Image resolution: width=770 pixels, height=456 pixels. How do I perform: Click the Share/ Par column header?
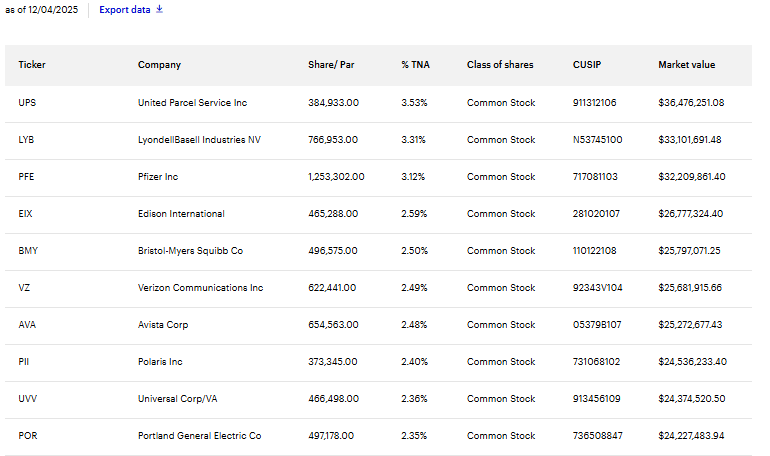point(331,65)
